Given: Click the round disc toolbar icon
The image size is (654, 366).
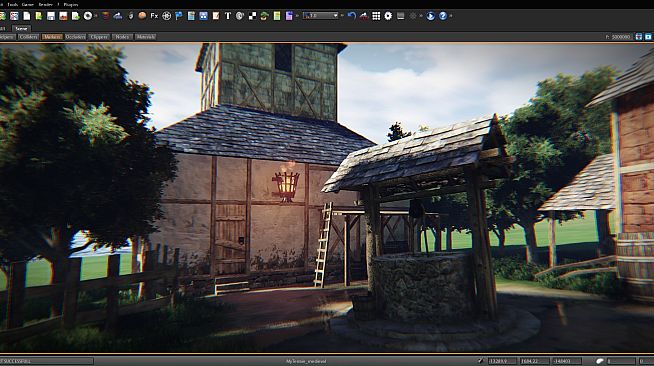Looking at the screenshot, I should tap(88, 16).
